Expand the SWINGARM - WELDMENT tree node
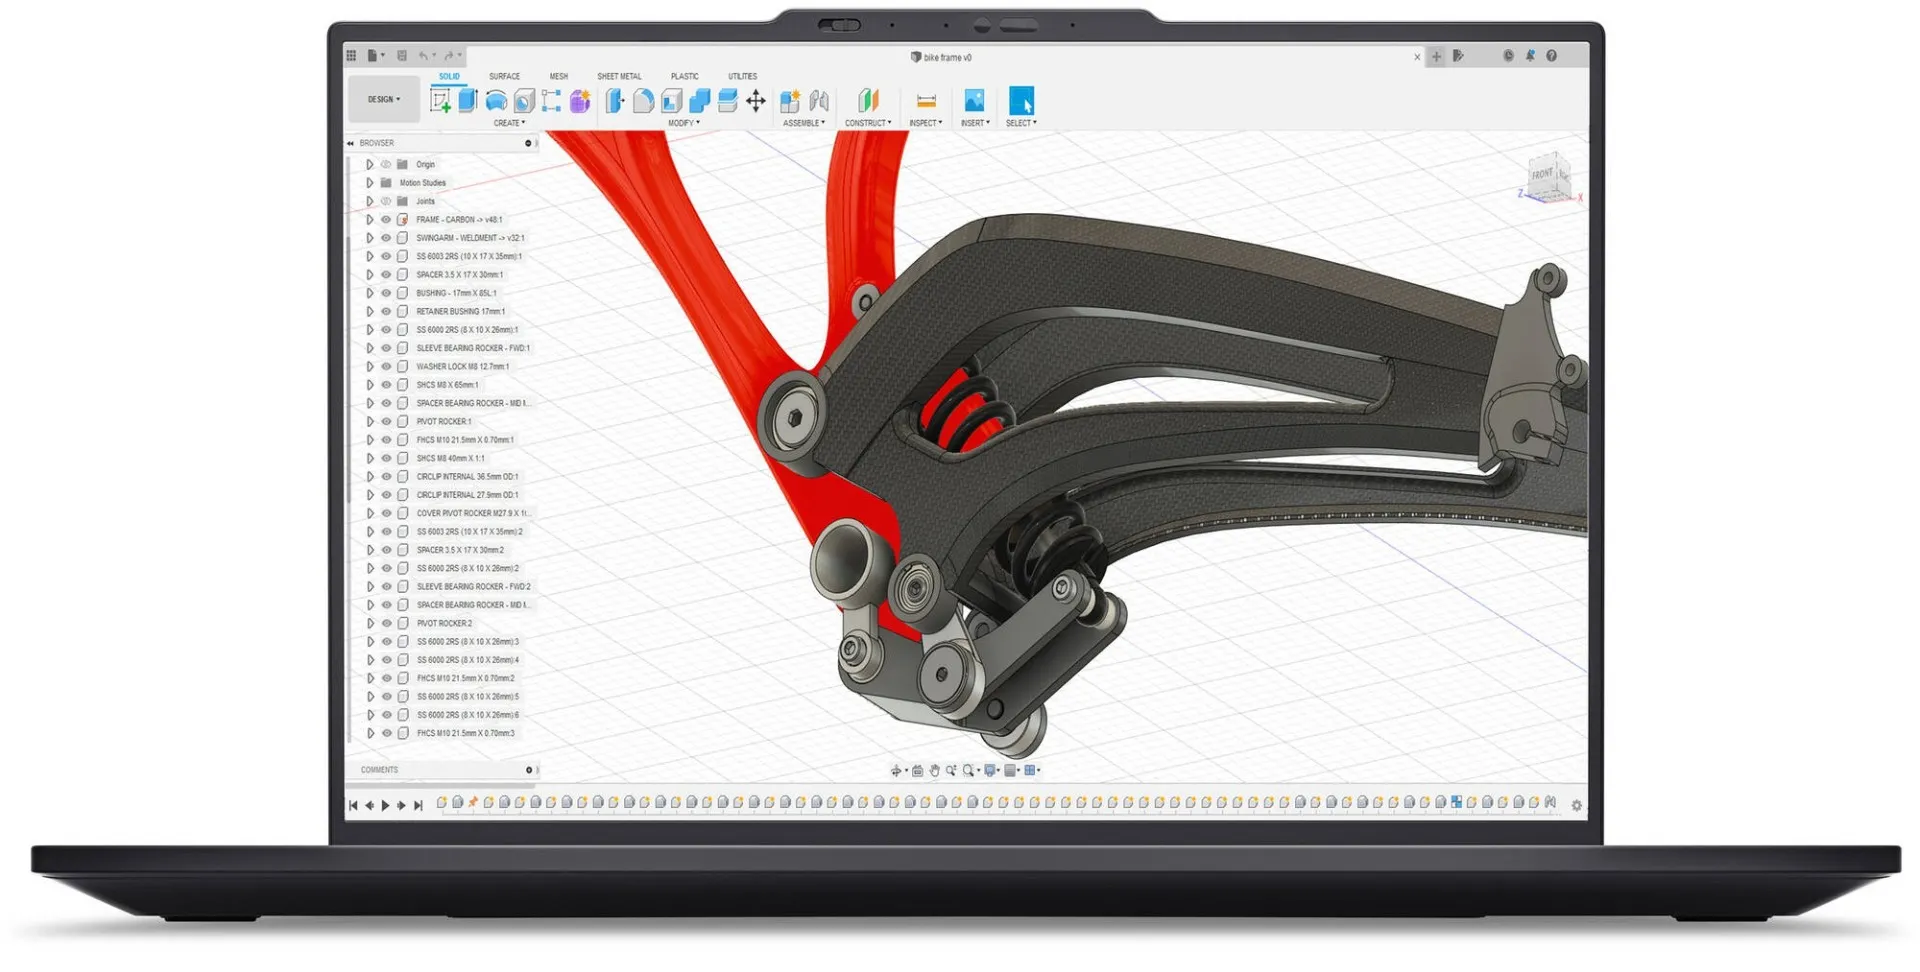1920x972 pixels. click(x=370, y=239)
